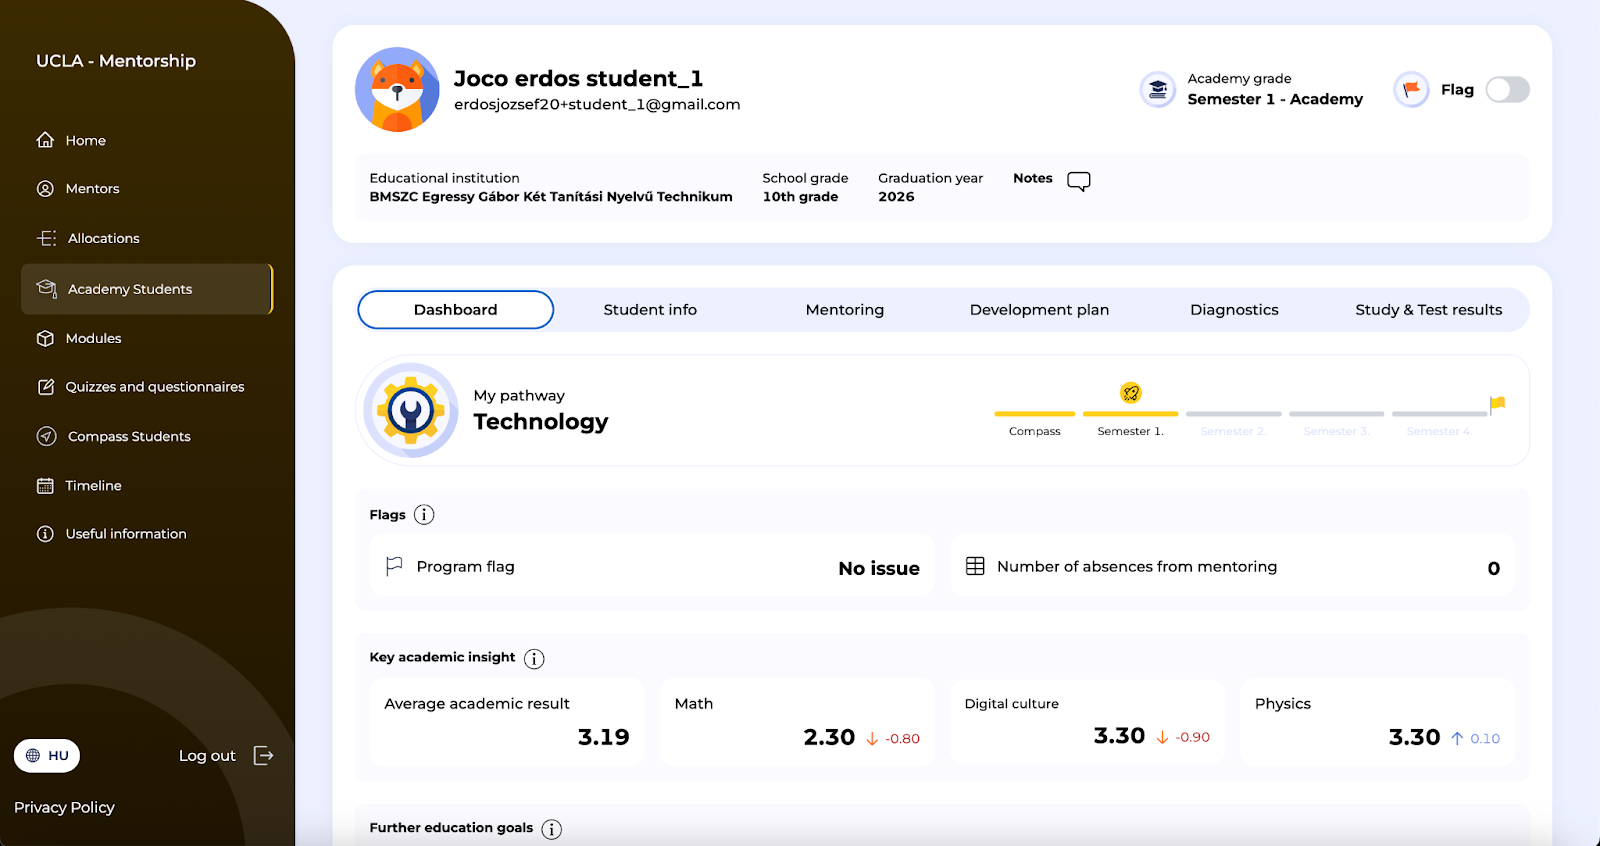Toggle the student Flag switch on
The image size is (1600, 846).
pos(1507,90)
